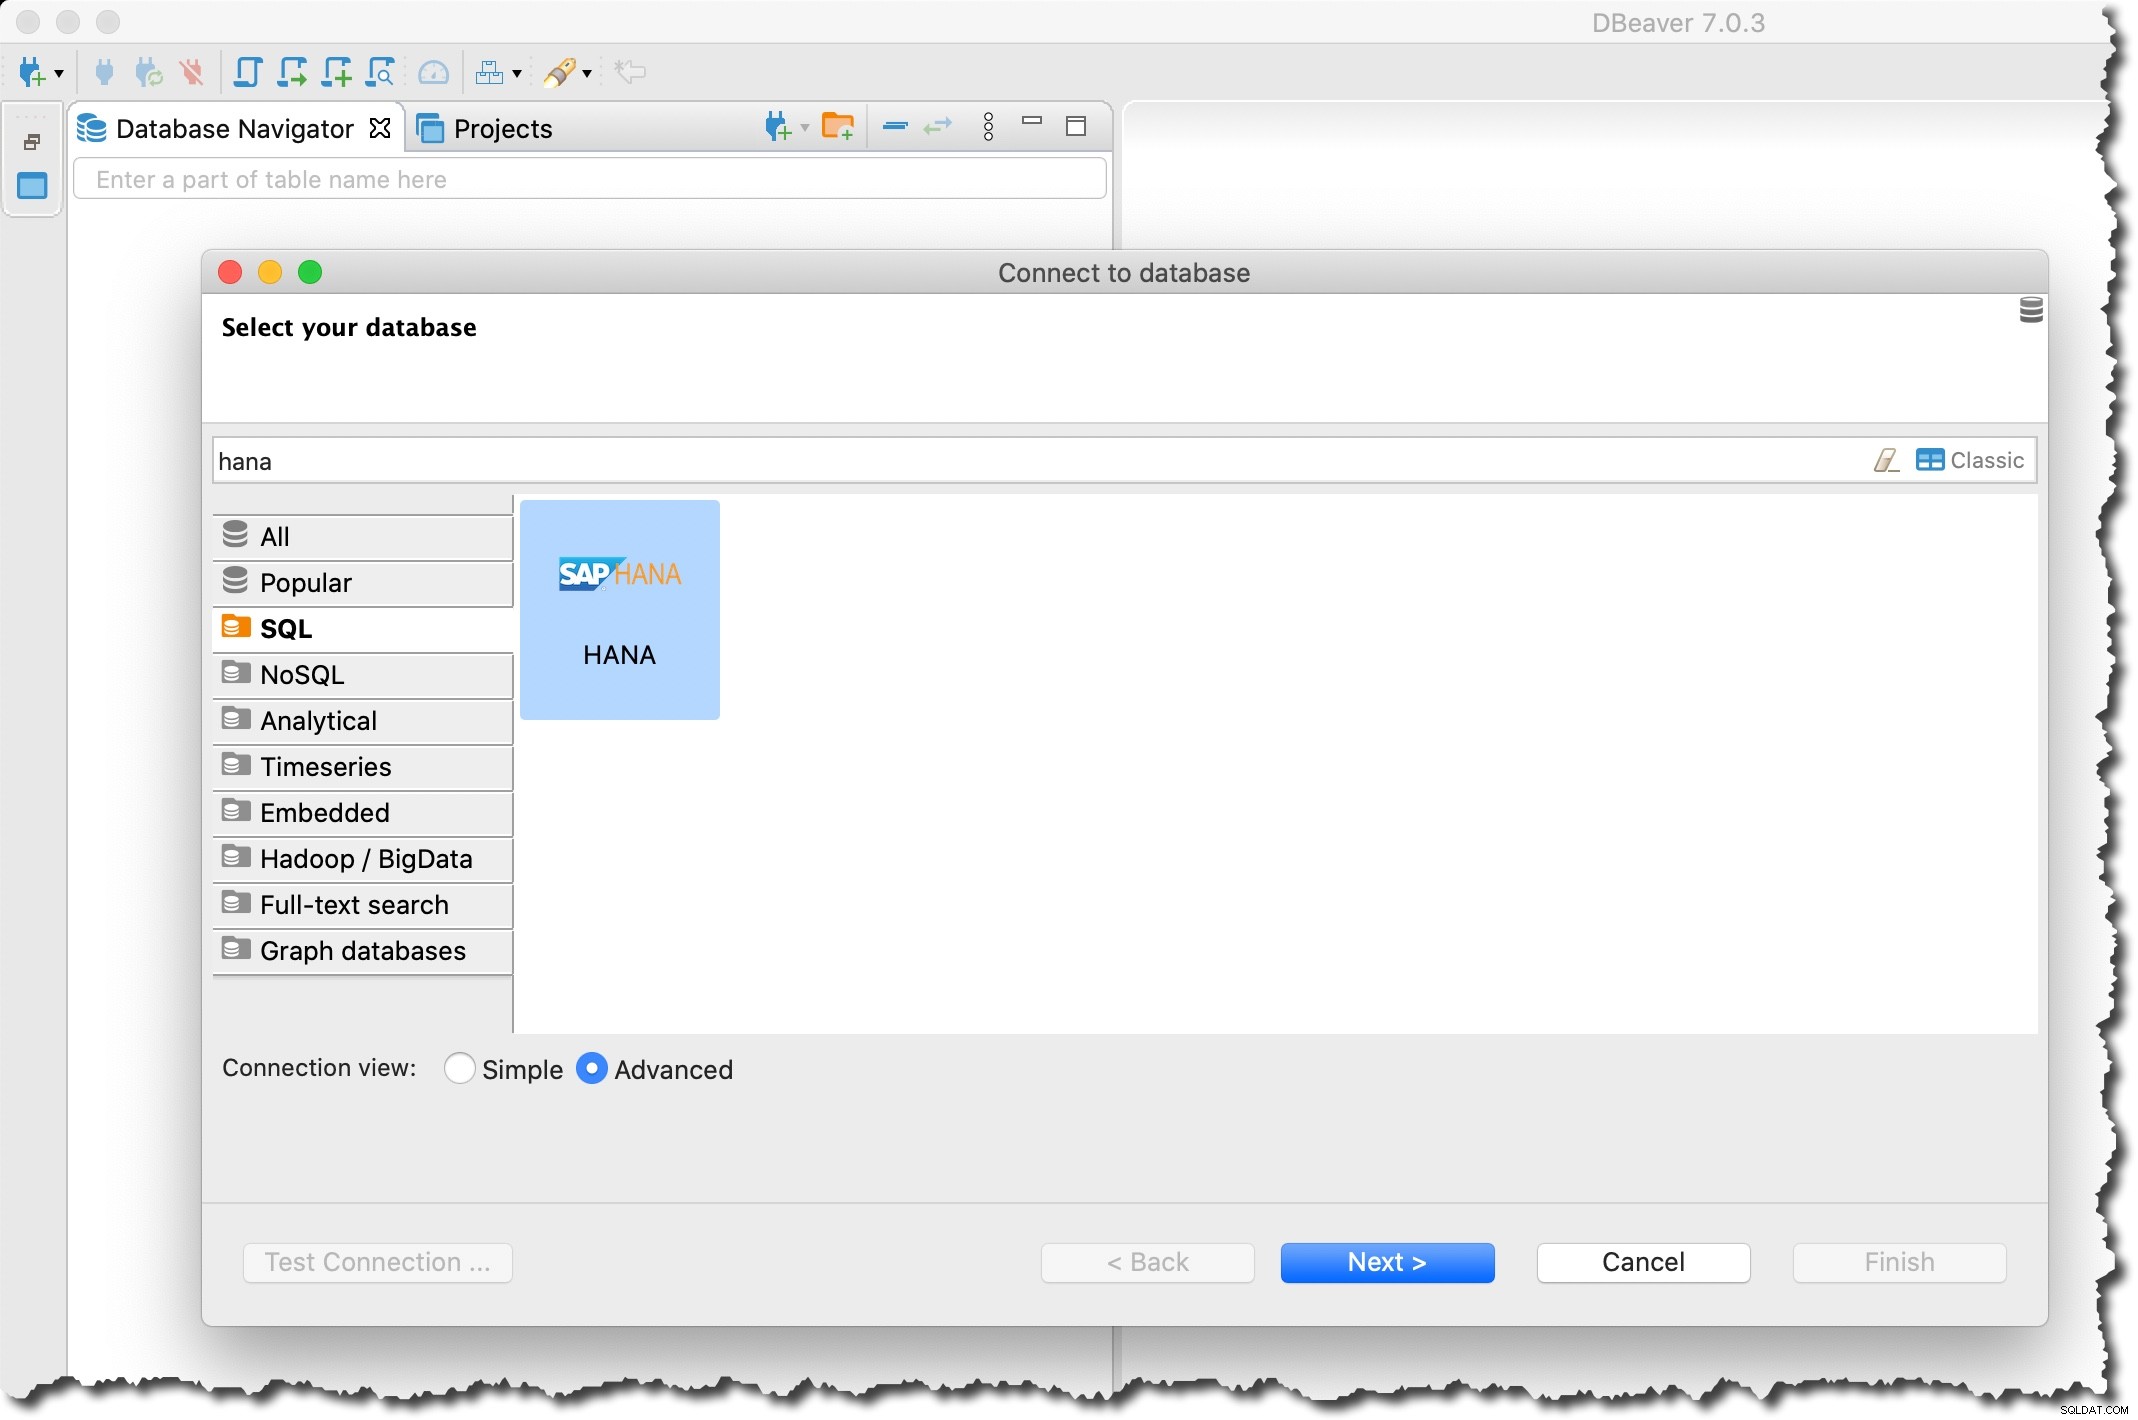Image resolution: width=2138 pixels, height=1420 pixels.
Task: Select the All category
Action: pos(363,537)
